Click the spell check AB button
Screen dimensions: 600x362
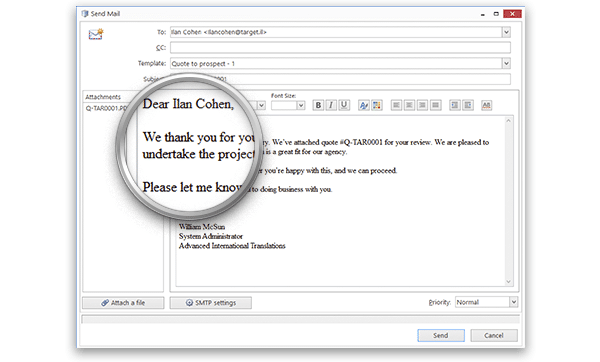point(486,105)
